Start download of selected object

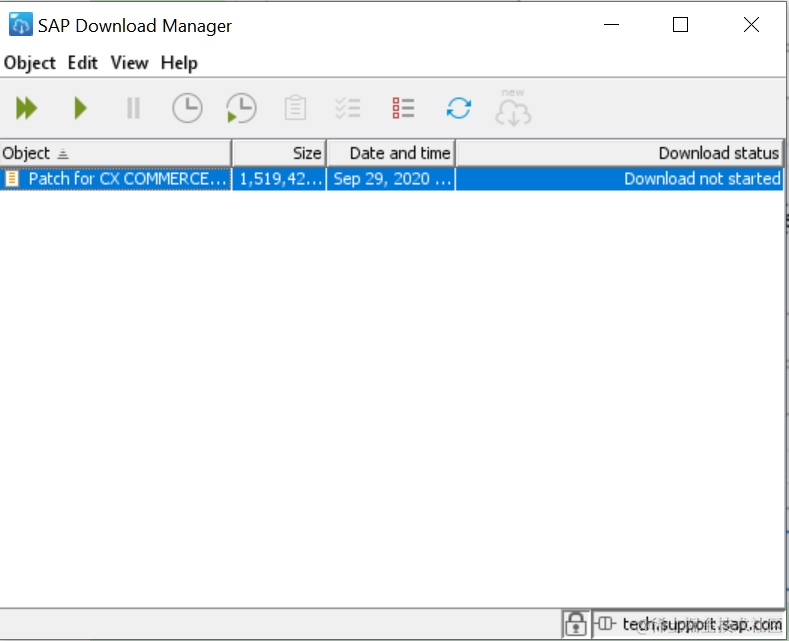pyautogui.click(x=81, y=108)
